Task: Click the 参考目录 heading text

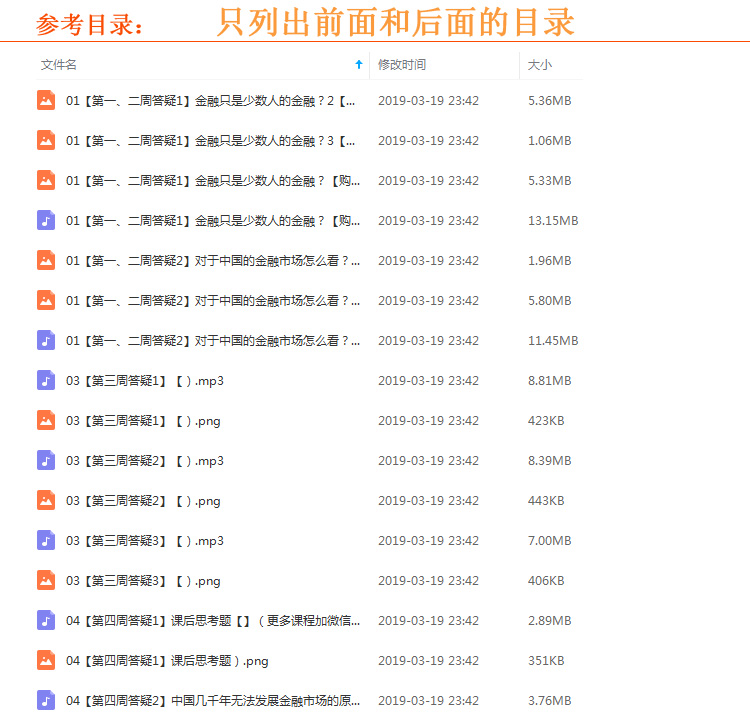Action: tap(90, 25)
